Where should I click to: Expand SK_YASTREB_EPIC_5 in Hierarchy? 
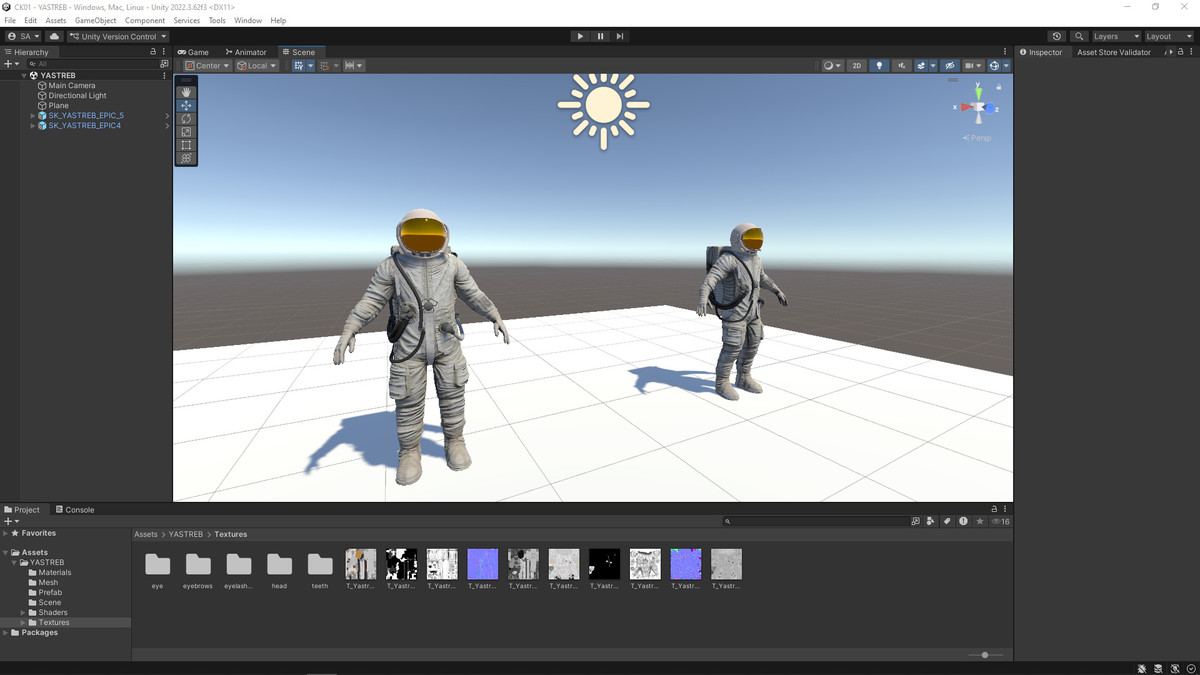coord(33,116)
